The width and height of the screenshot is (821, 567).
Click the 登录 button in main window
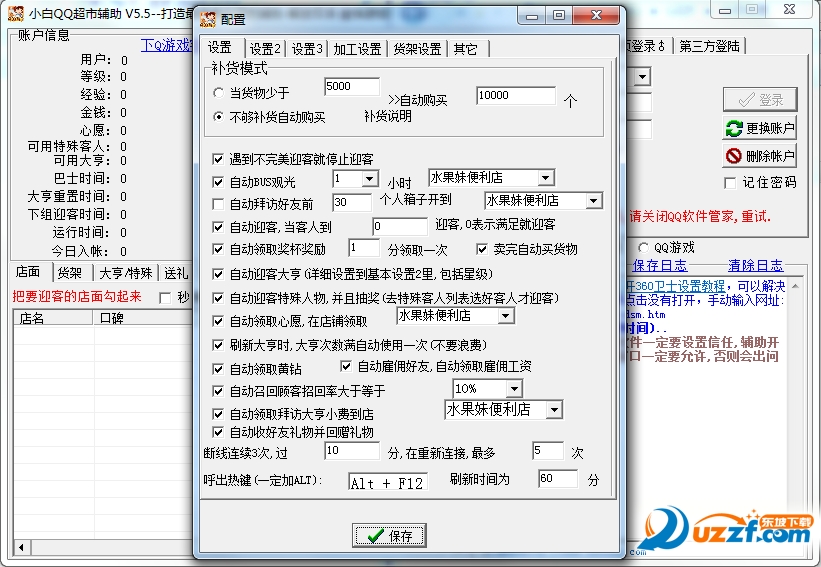point(760,99)
